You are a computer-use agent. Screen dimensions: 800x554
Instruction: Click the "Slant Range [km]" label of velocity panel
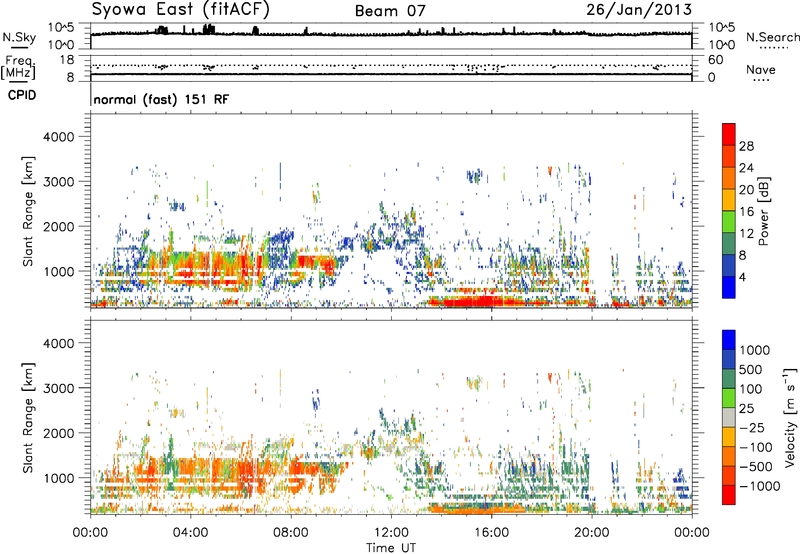coord(28,418)
